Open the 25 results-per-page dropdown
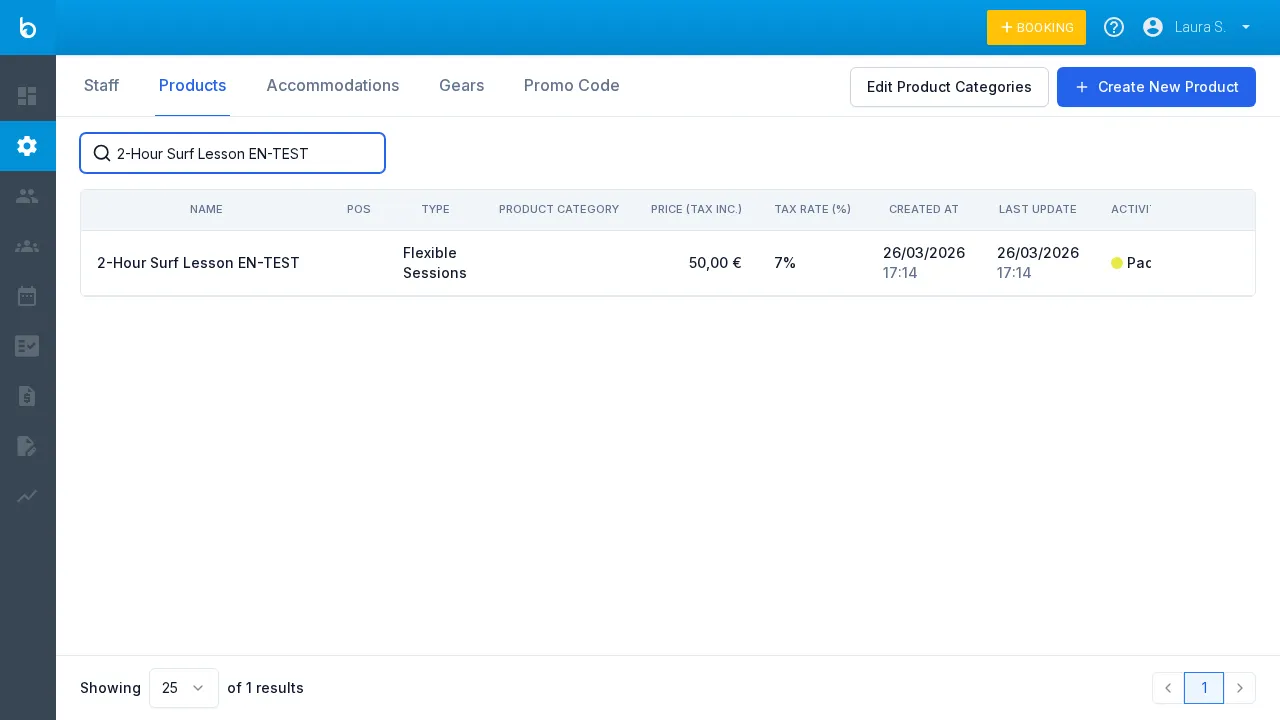Image resolution: width=1280 pixels, height=720 pixels. (184, 688)
